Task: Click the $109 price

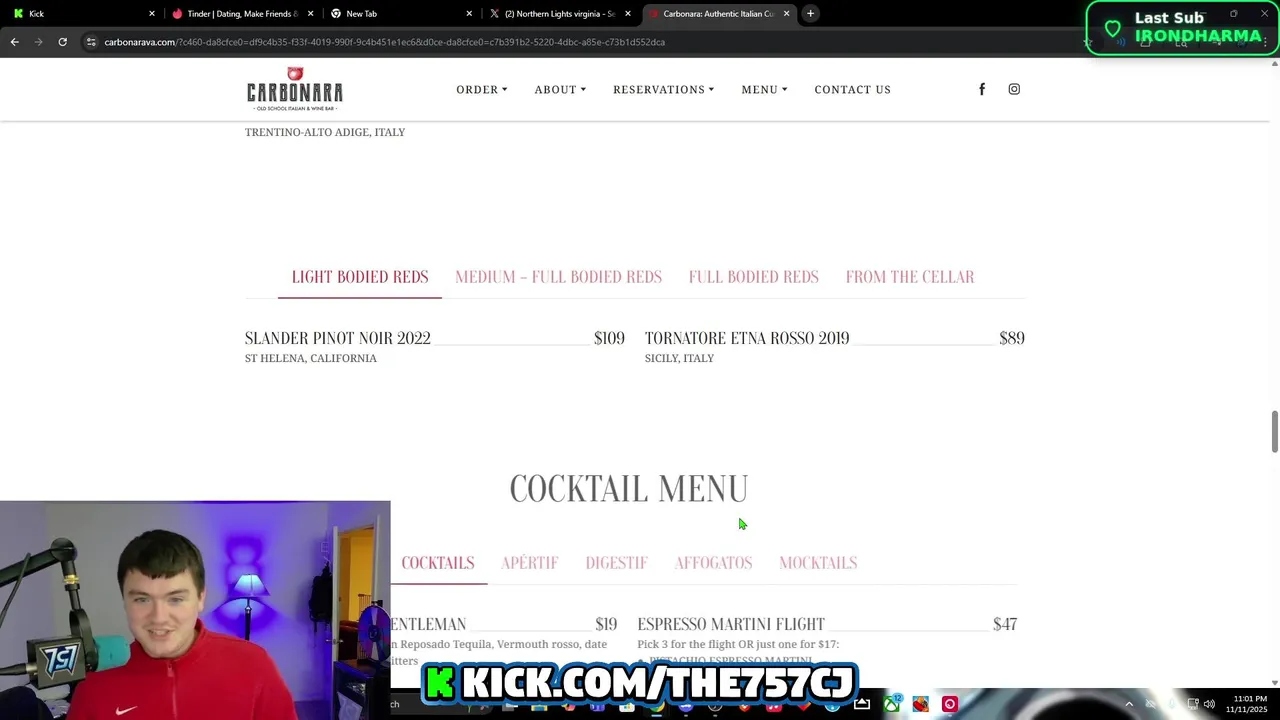Action: point(609,338)
